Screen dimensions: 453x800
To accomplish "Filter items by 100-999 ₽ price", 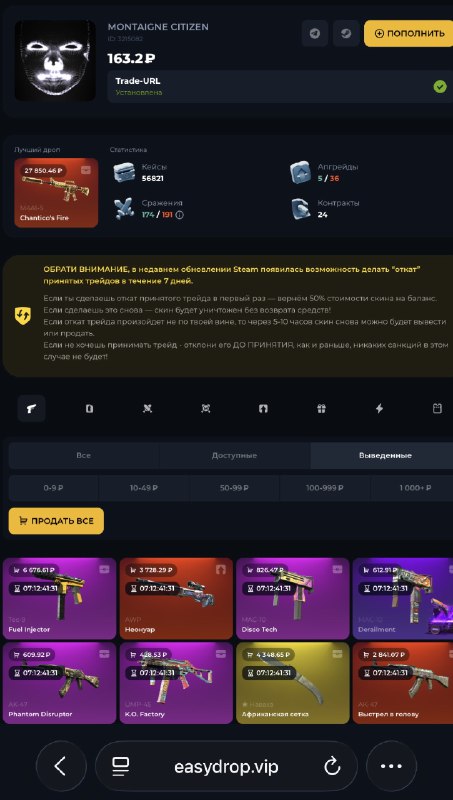I will (325, 488).
